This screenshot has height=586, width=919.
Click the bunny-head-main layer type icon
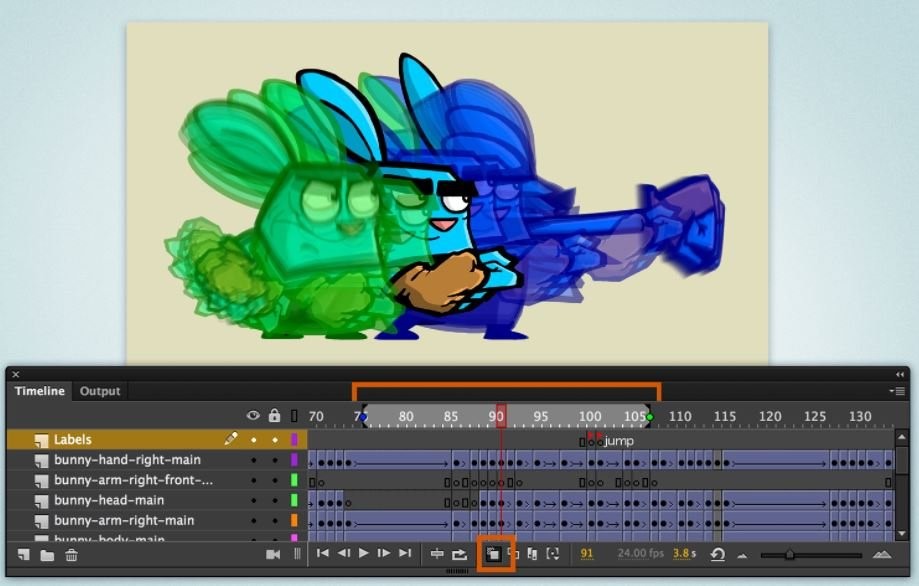click(41, 501)
